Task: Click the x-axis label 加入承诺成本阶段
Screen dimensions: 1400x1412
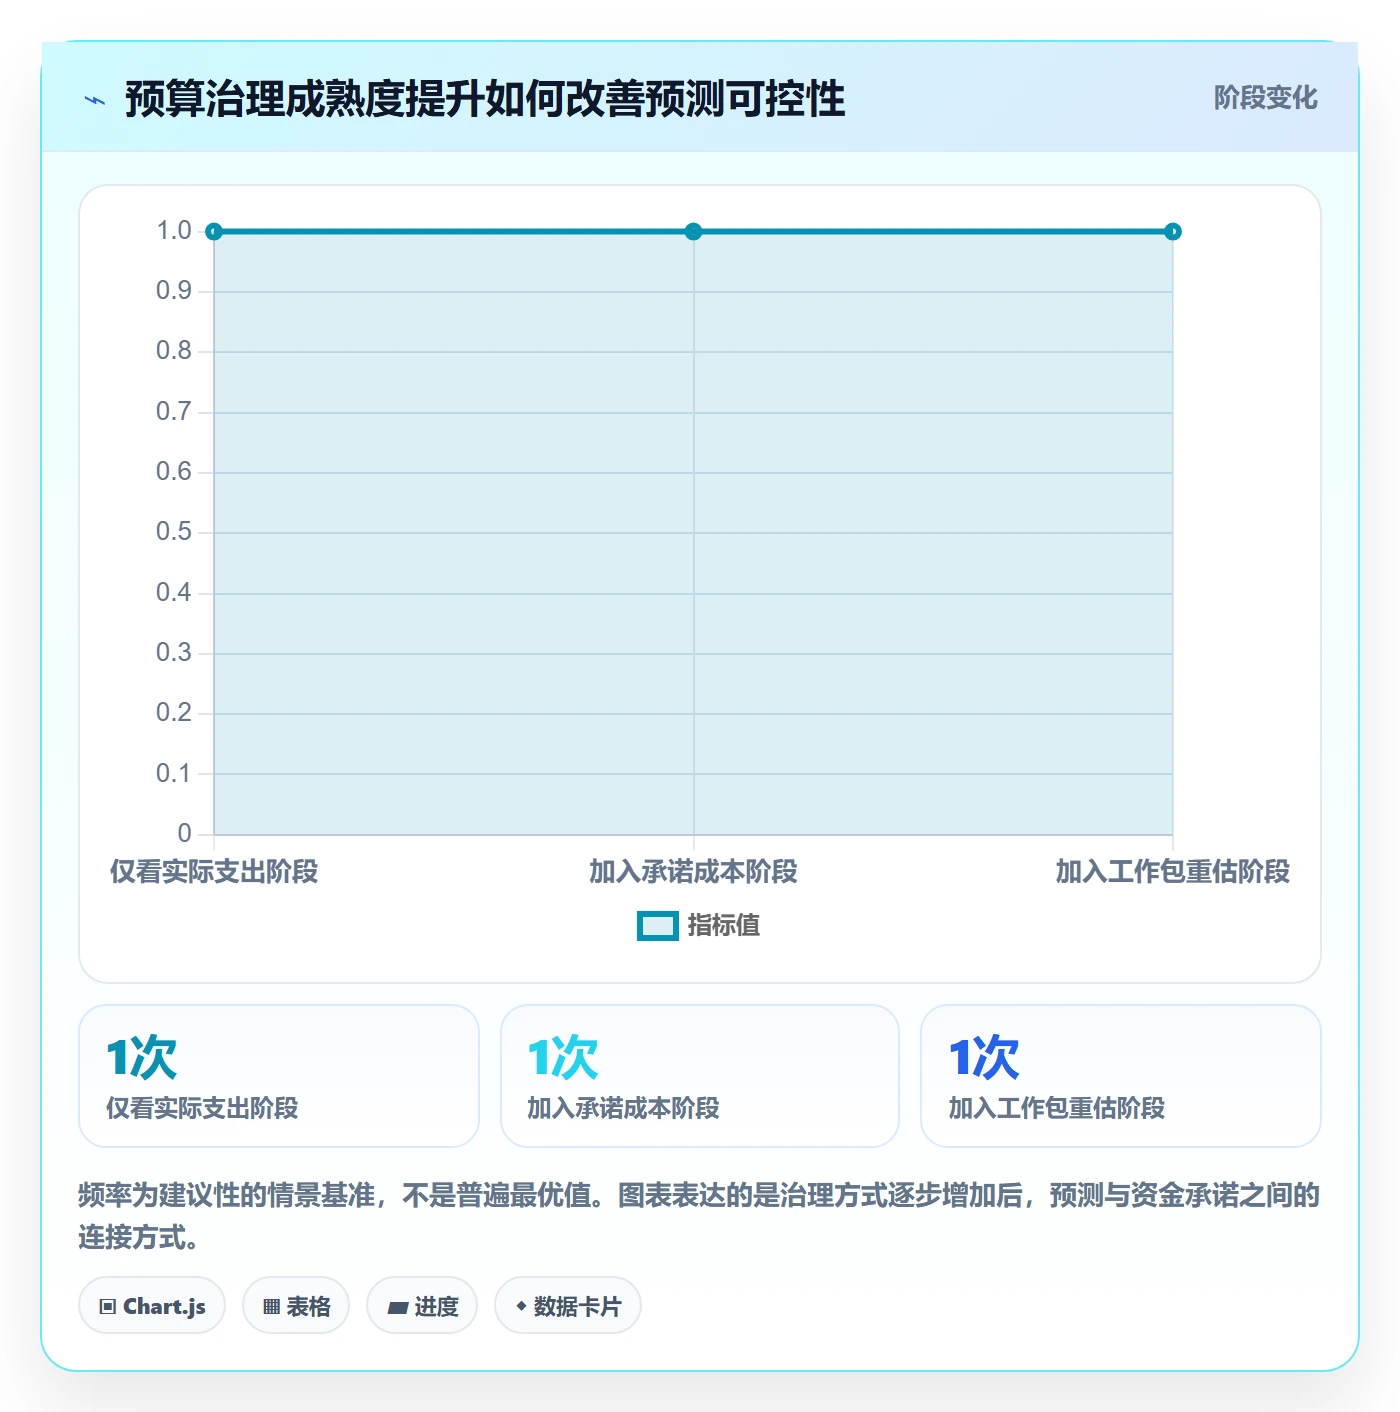Action: [x=693, y=872]
